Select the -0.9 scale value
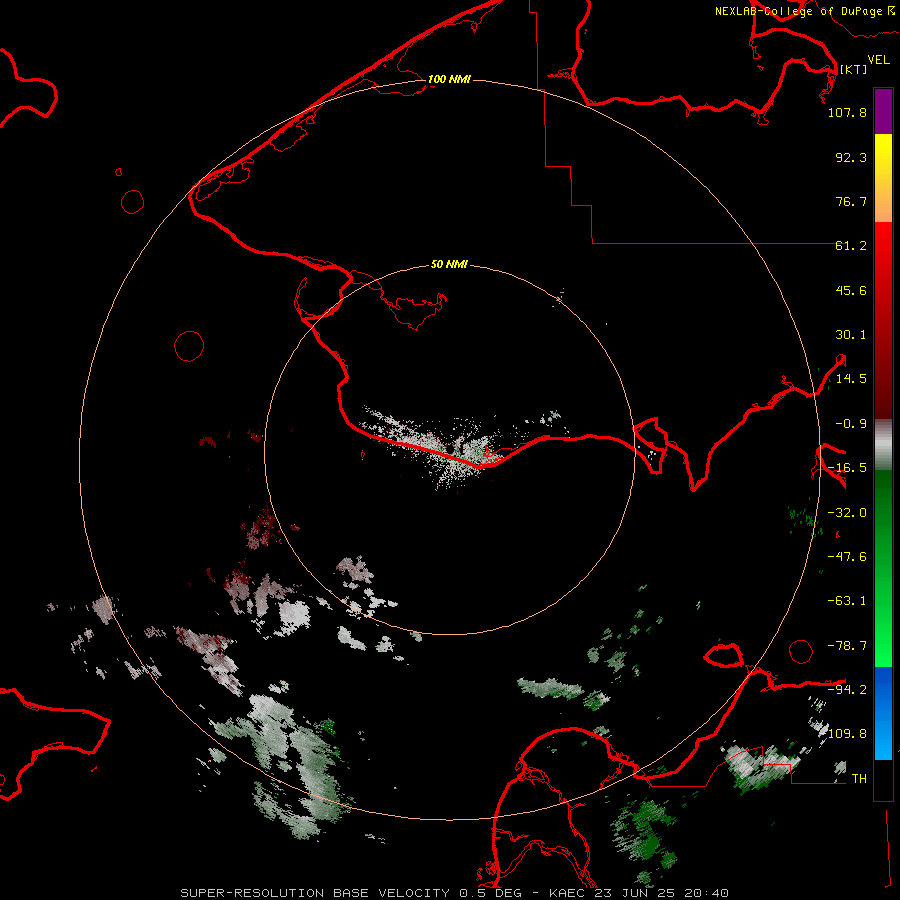Screen dimensions: 900x900 pos(851,424)
